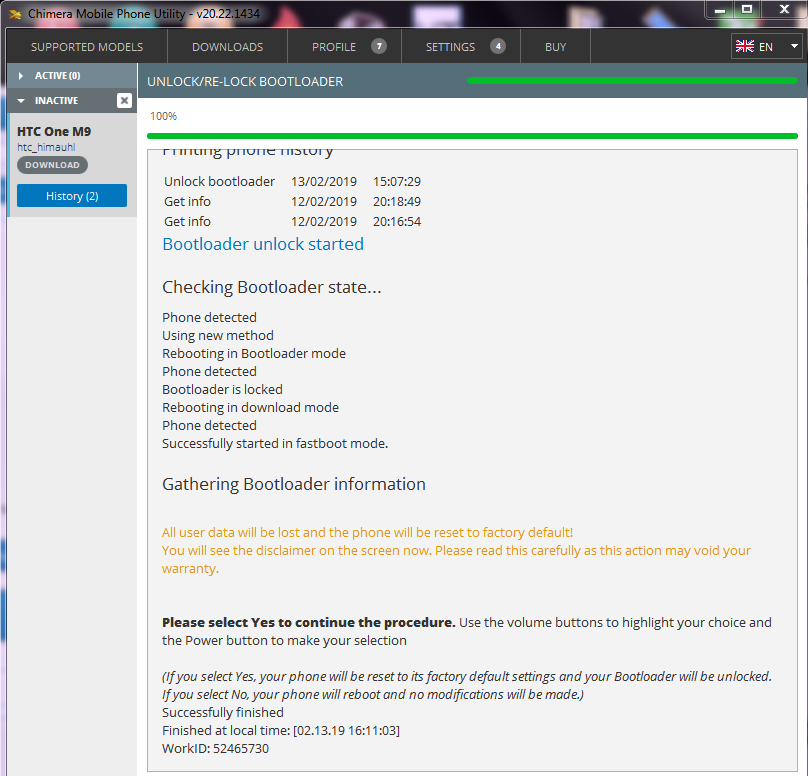Minimize the Chimera window
Image resolution: width=808 pixels, height=776 pixels.
tap(719, 10)
